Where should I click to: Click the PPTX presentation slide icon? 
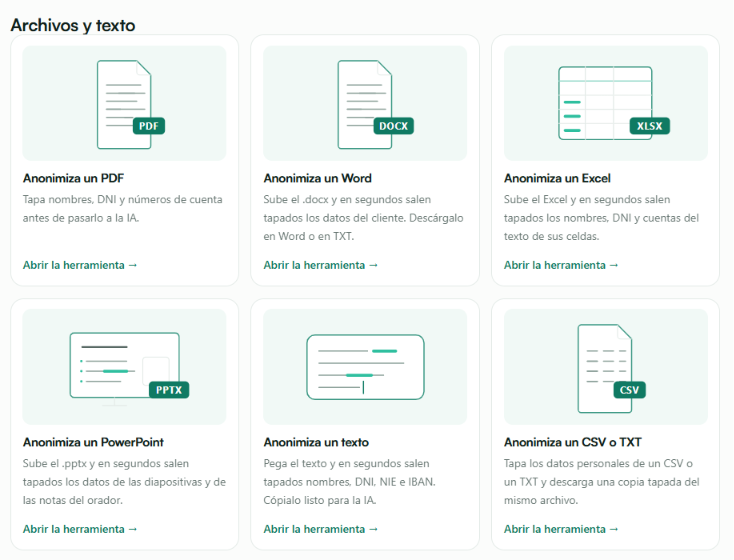point(129,368)
